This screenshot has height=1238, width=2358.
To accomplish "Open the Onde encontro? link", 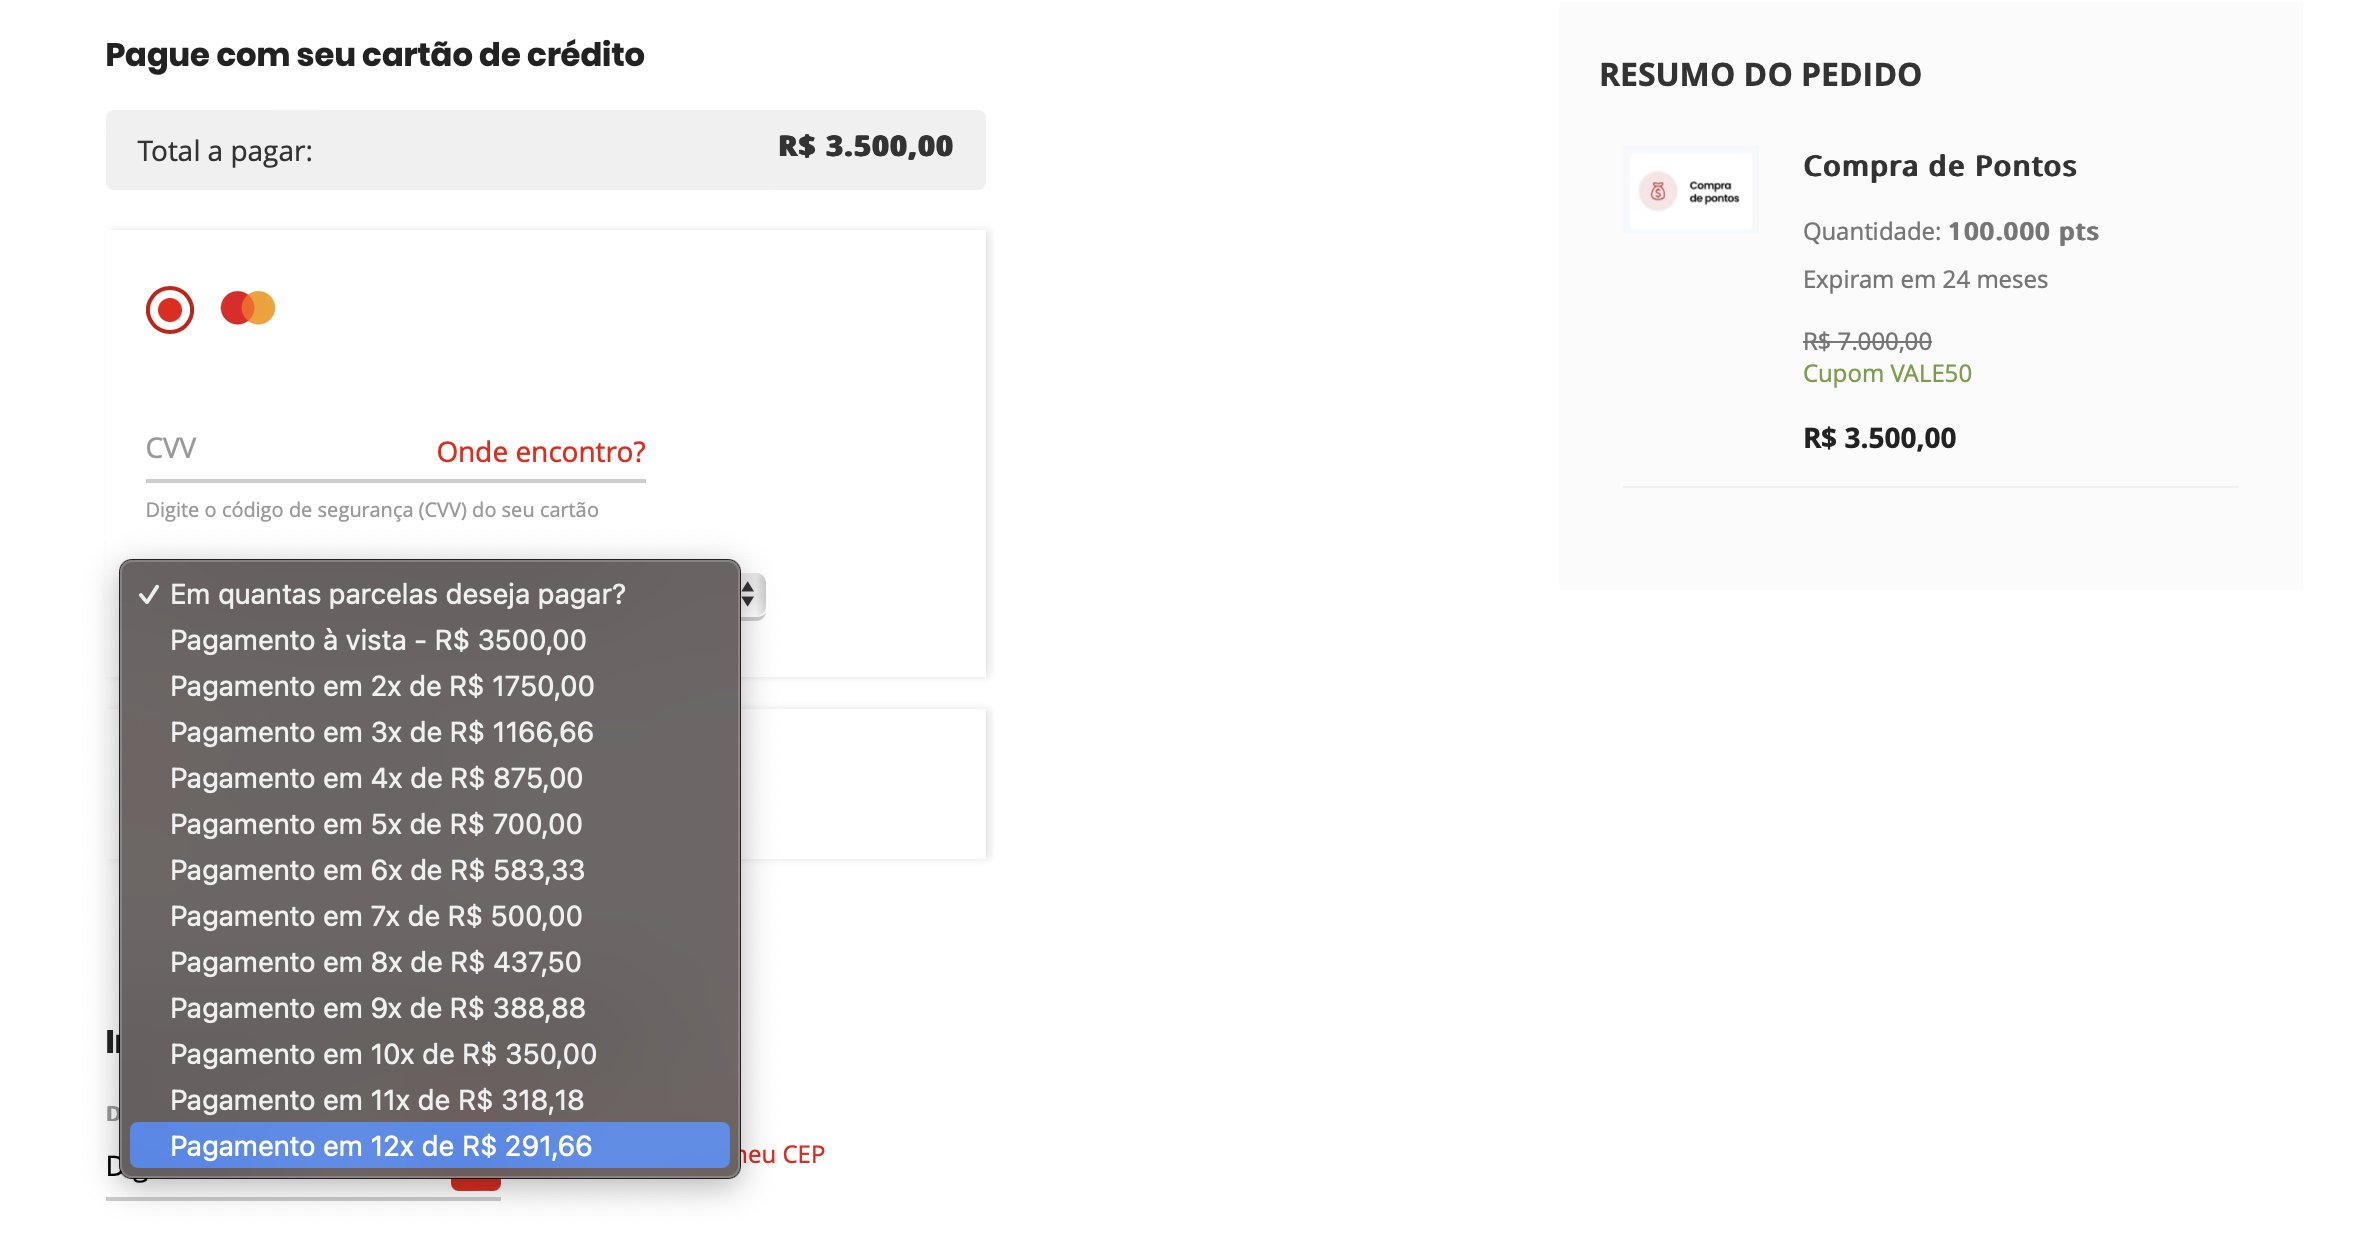I will point(541,452).
